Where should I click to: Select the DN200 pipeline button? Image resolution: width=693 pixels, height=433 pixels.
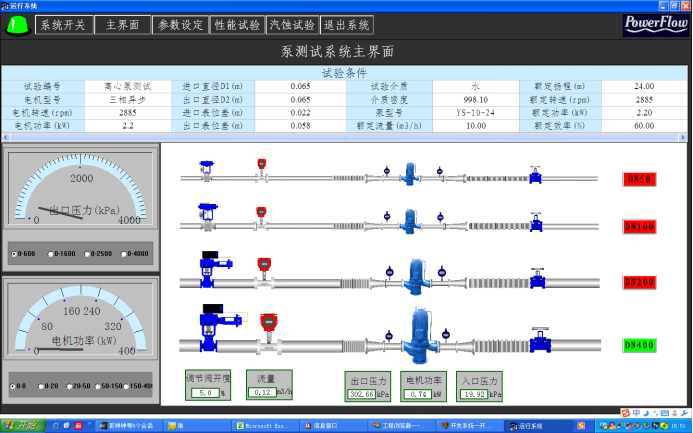639,282
